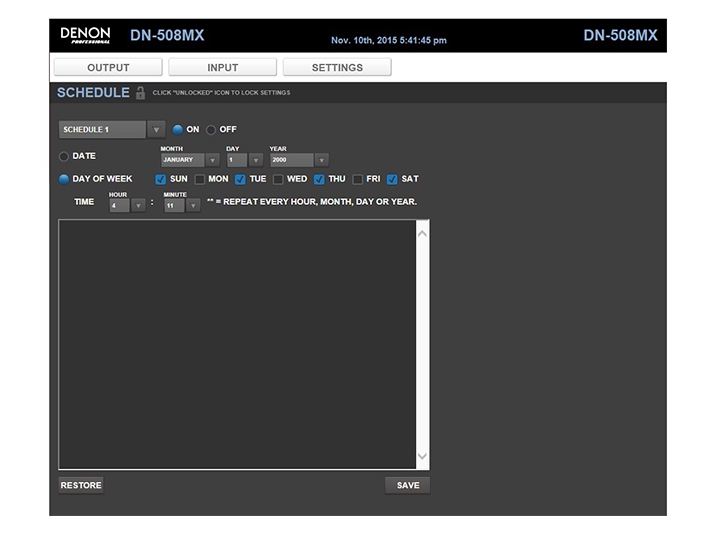Click the SAVE button
The width and height of the screenshot is (710, 533).
[408, 485]
